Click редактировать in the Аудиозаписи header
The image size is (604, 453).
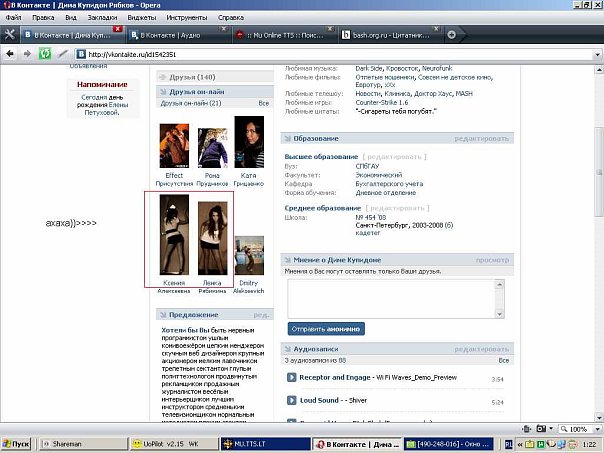[482, 349]
